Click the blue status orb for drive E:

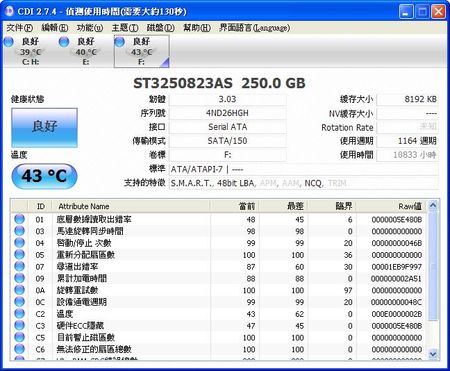(64, 42)
